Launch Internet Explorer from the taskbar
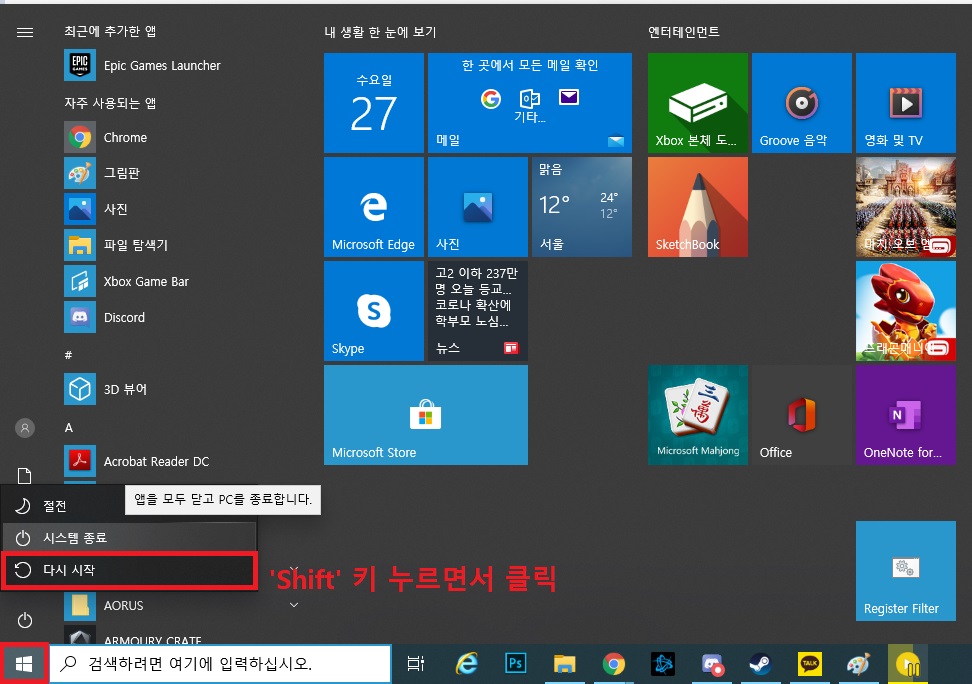This screenshot has width=972, height=684. coord(466,664)
